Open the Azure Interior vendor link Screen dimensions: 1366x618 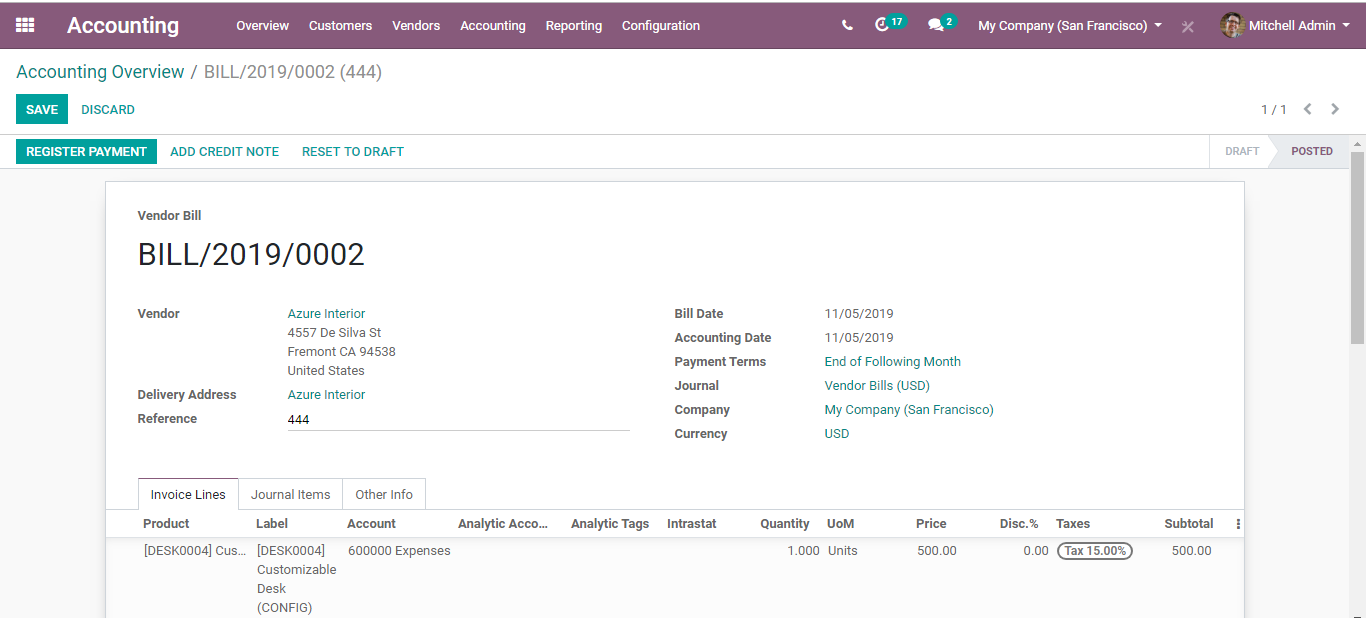click(326, 314)
